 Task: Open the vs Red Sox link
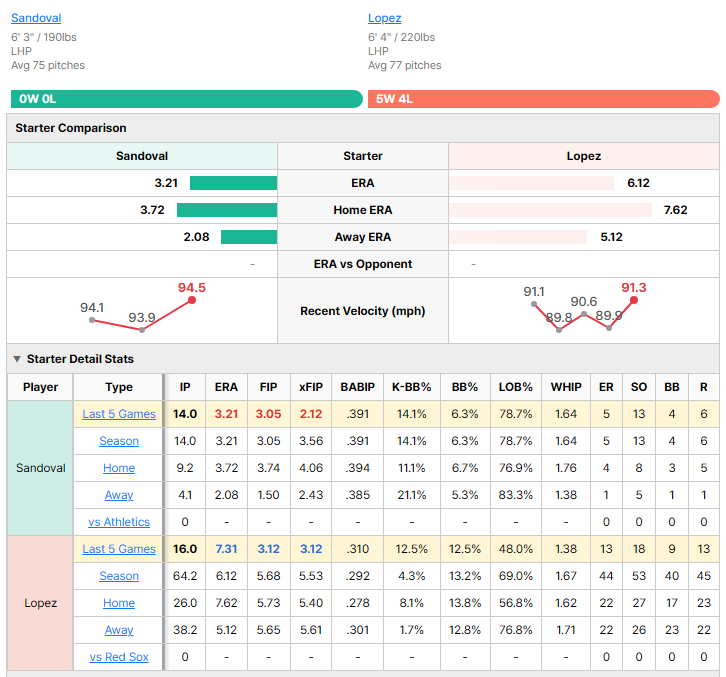(119, 657)
